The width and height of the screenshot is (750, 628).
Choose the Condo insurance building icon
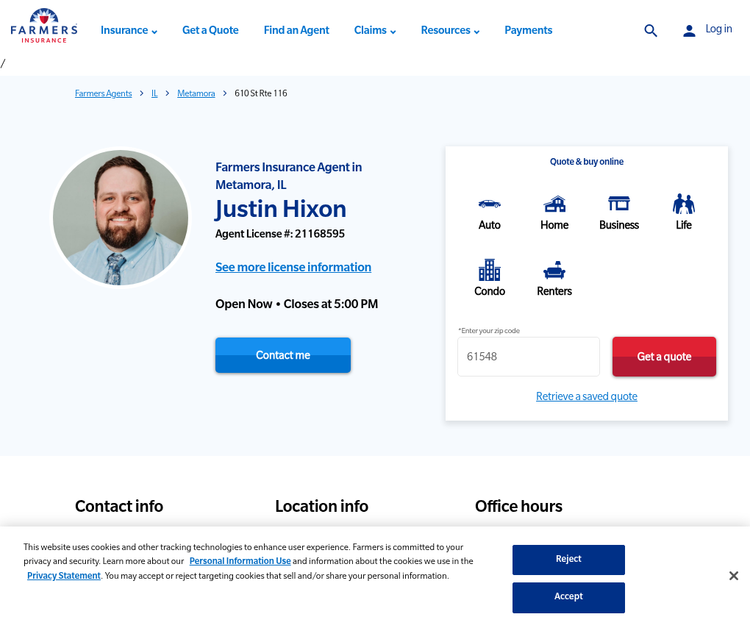[489, 270]
